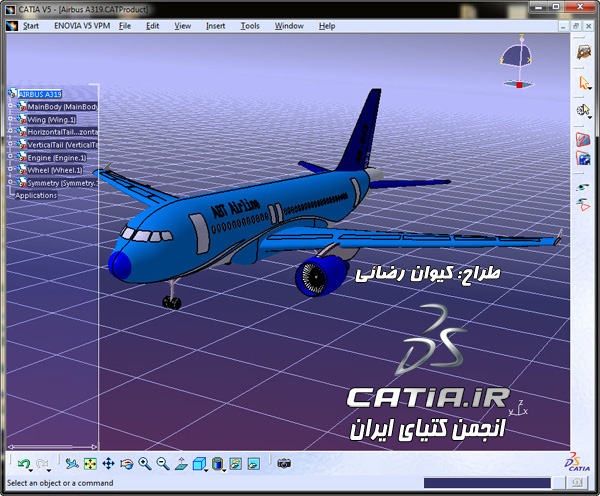Activate Fly Mode airplane icon

(x=72, y=464)
